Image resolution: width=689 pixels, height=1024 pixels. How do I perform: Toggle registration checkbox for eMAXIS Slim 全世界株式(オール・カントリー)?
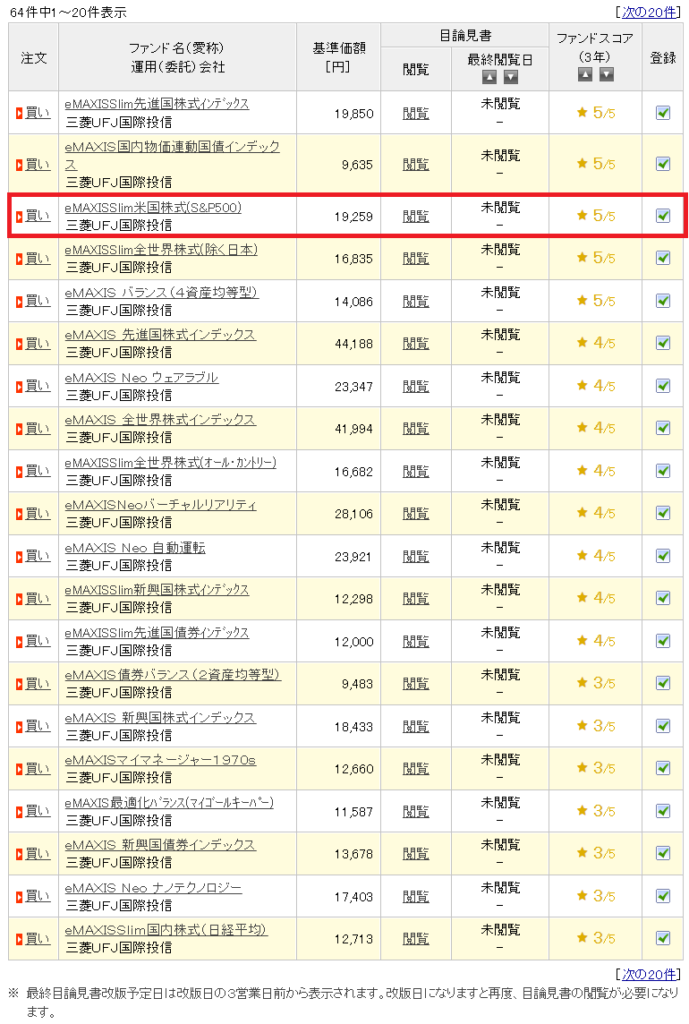pyautogui.click(x=663, y=470)
